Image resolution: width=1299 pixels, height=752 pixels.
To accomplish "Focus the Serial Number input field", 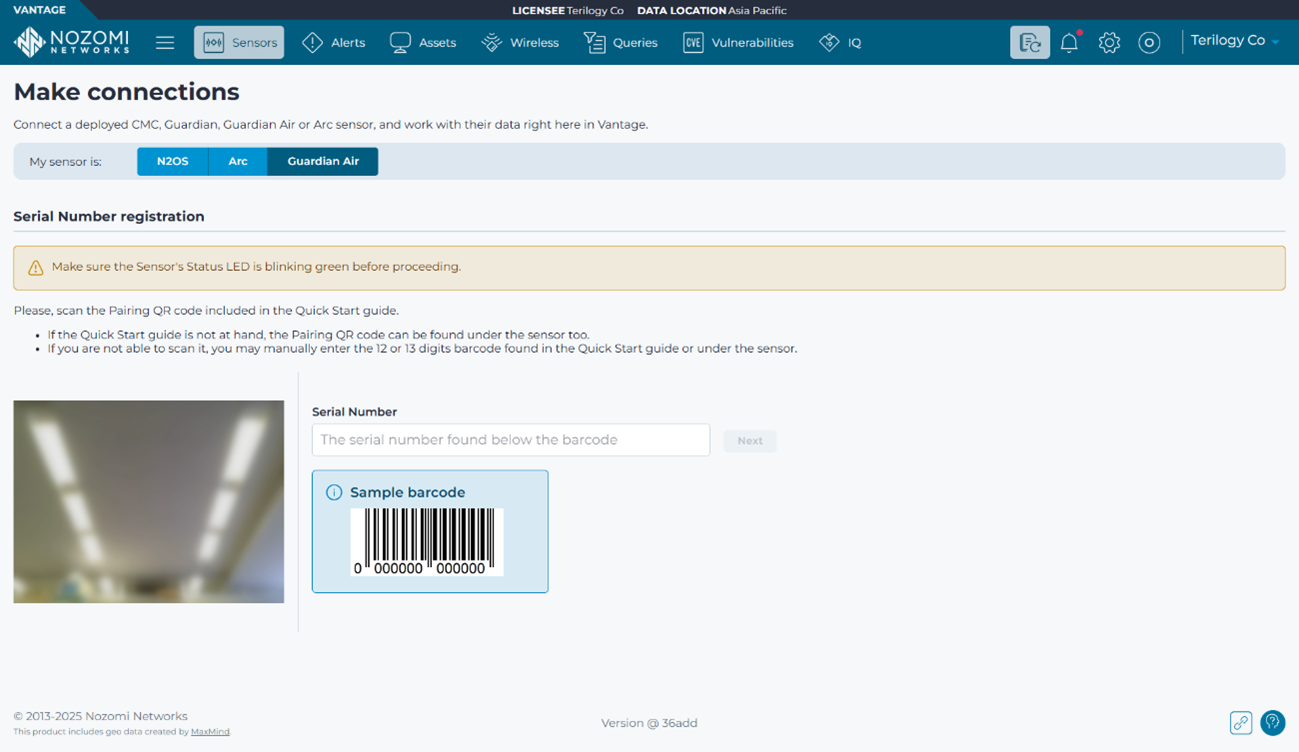I will pos(511,440).
